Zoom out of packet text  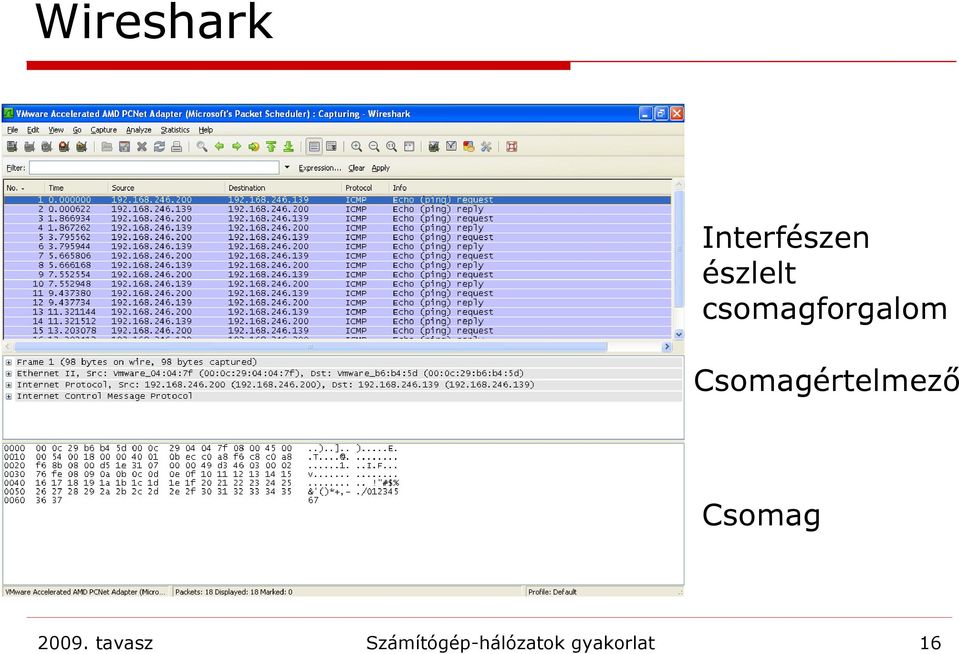pyautogui.click(x=374, y=146)
